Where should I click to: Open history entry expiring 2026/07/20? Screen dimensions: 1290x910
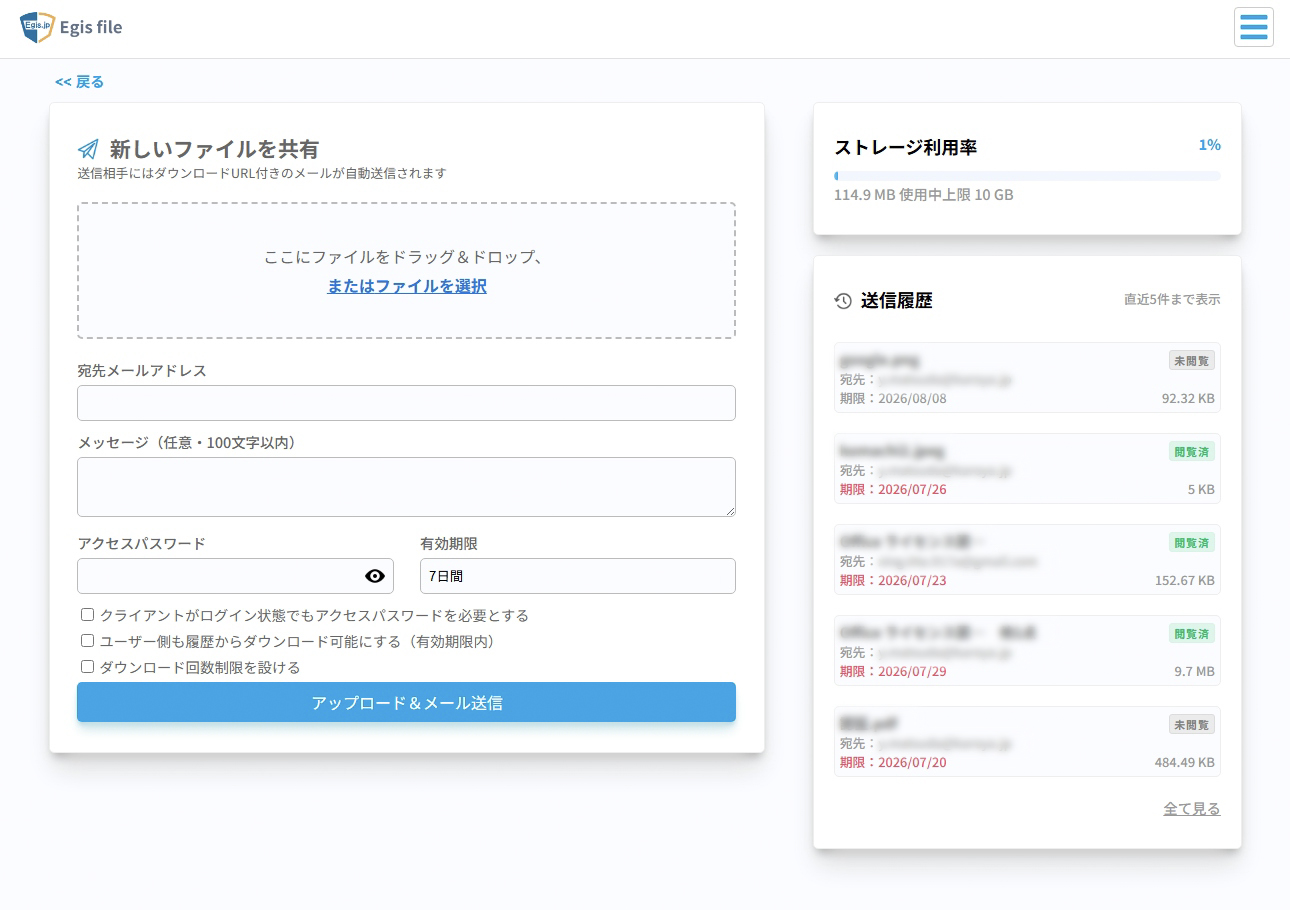click(x=1027, y=742)
